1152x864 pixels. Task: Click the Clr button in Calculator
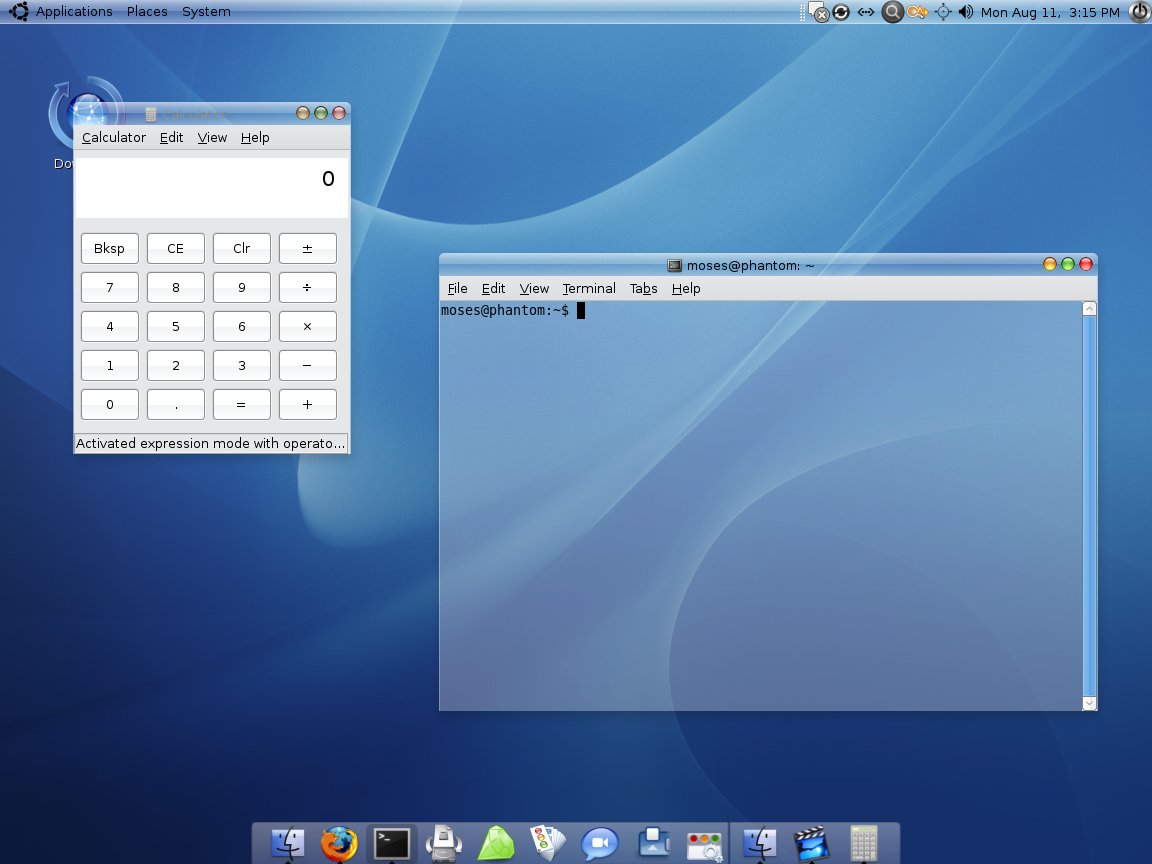[x=242, y=248]
